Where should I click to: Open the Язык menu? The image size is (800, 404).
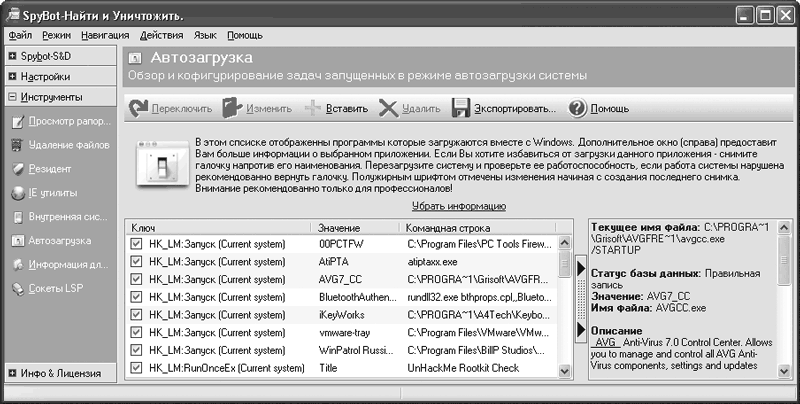click(x=205, y=35)
